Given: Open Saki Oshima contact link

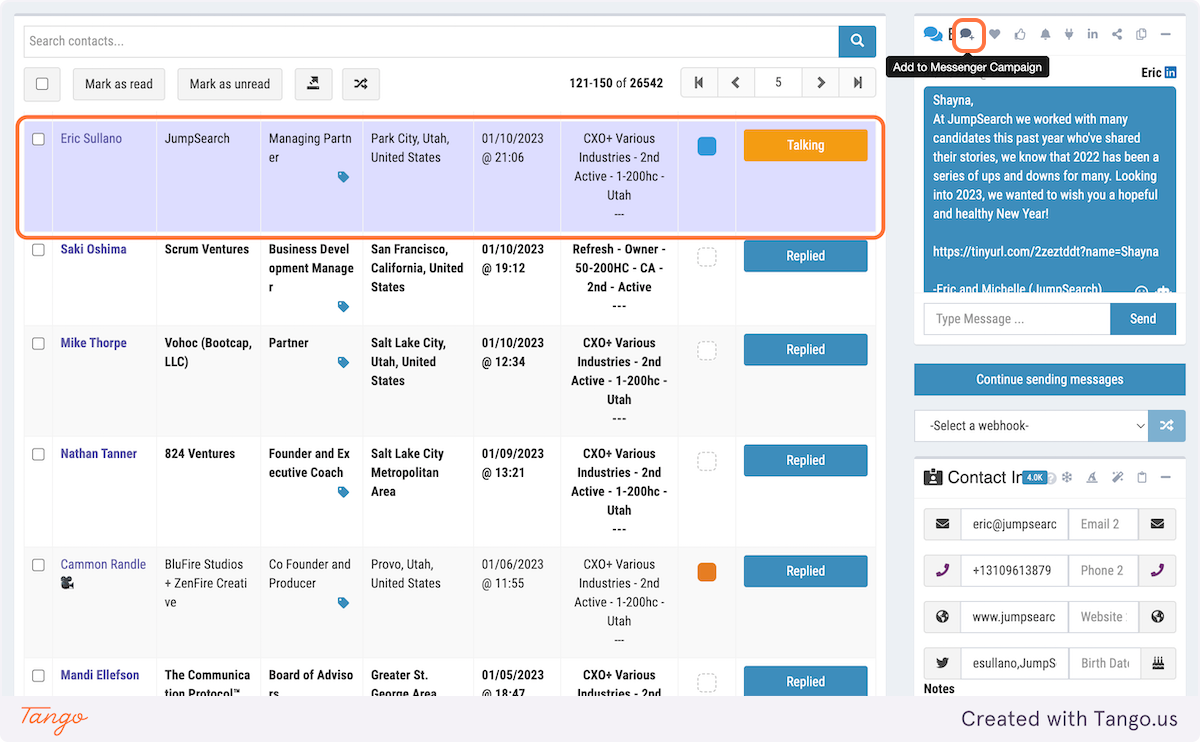Looking at the screenshot, I should 93,250.
